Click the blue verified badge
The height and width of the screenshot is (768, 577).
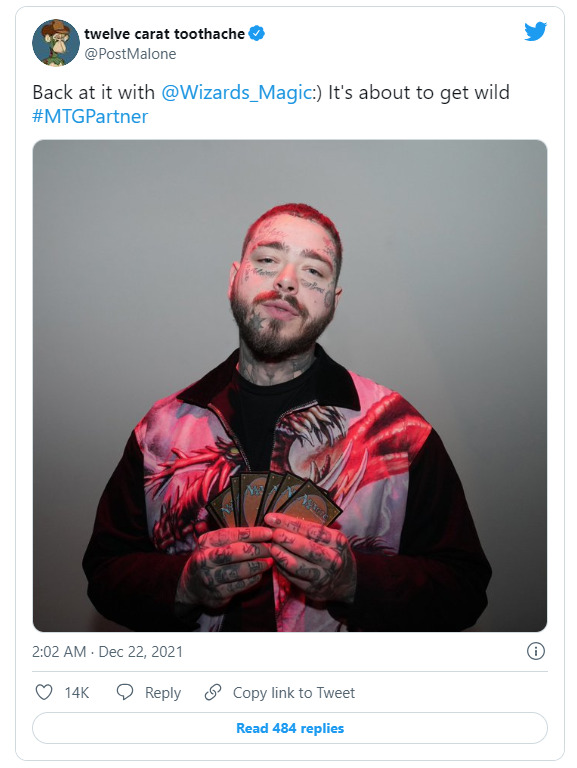tap(257, 33)
